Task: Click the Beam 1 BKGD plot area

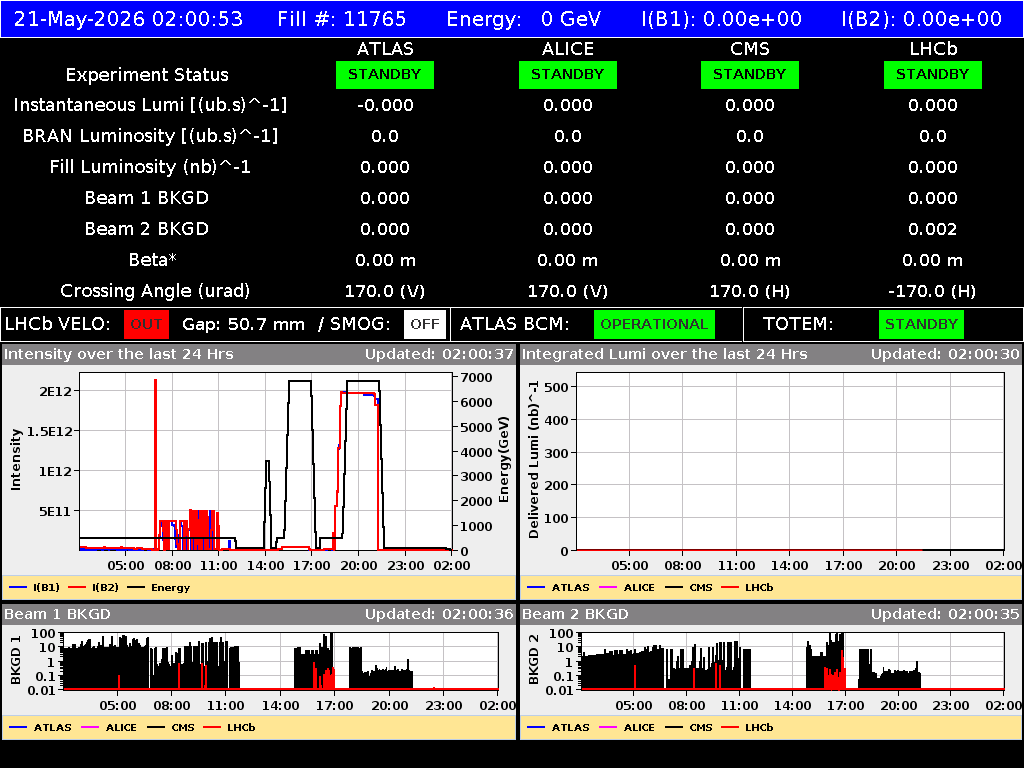Action: pyautogui.click(x=281, y=661)
